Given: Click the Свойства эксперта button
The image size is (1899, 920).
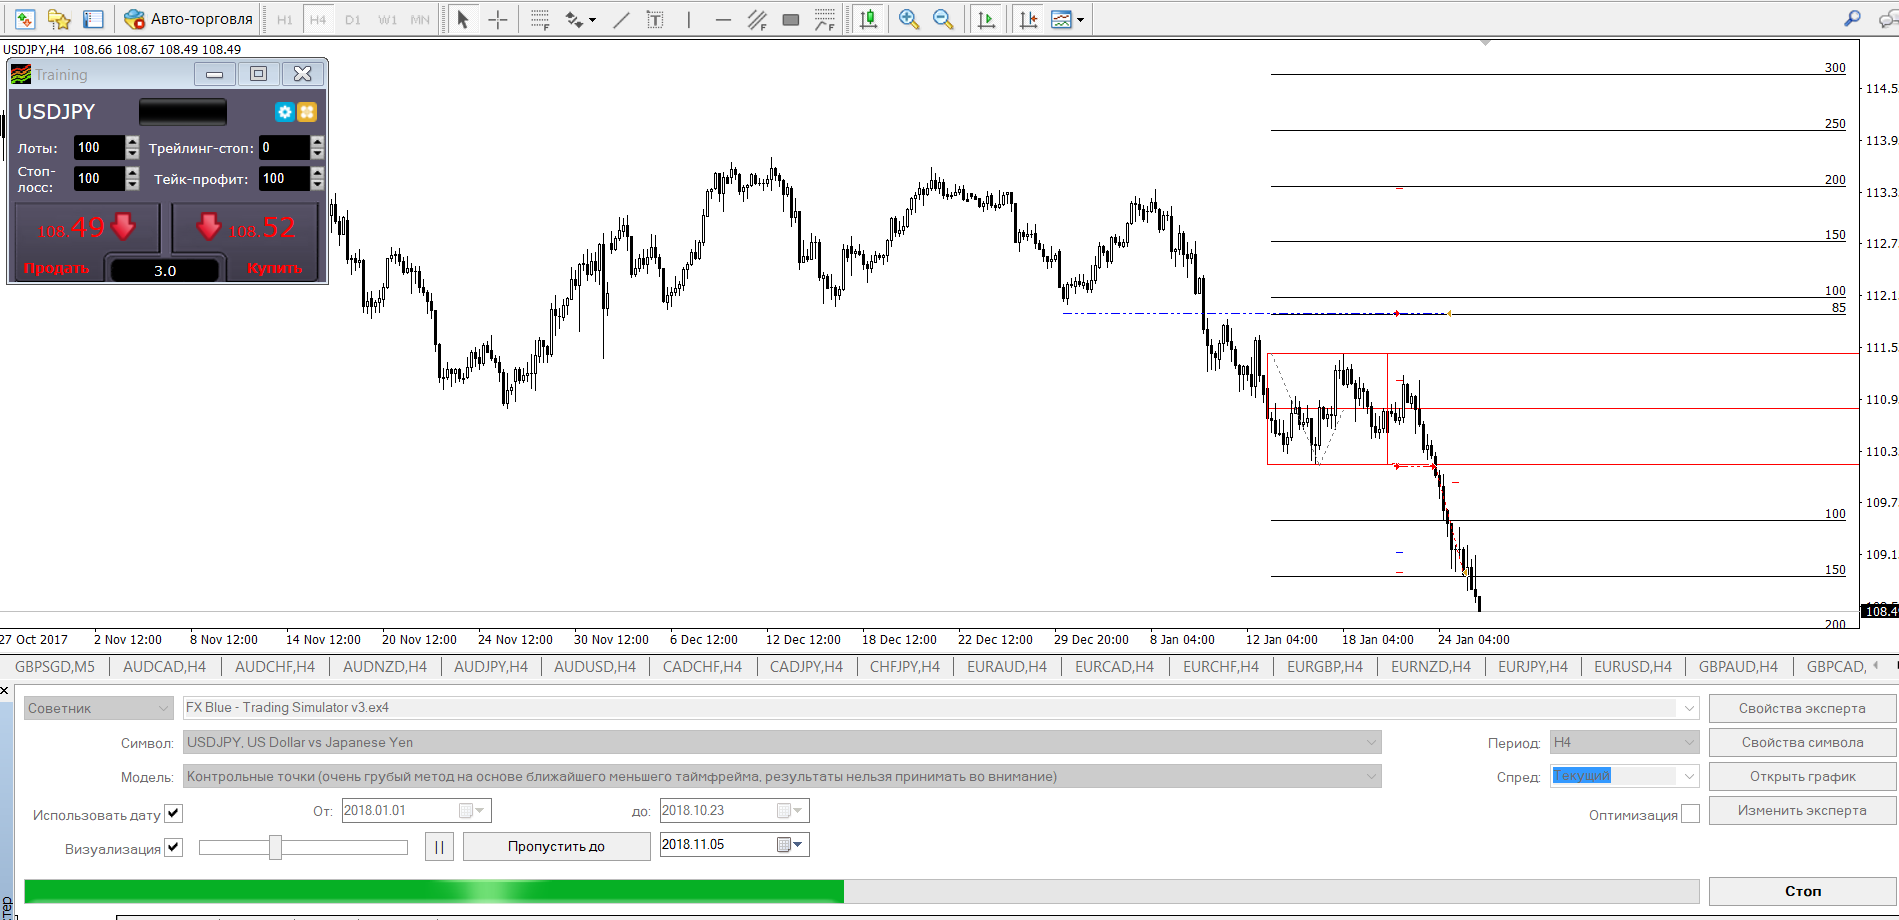Looking at the screenshot, I should (1802, 708).
